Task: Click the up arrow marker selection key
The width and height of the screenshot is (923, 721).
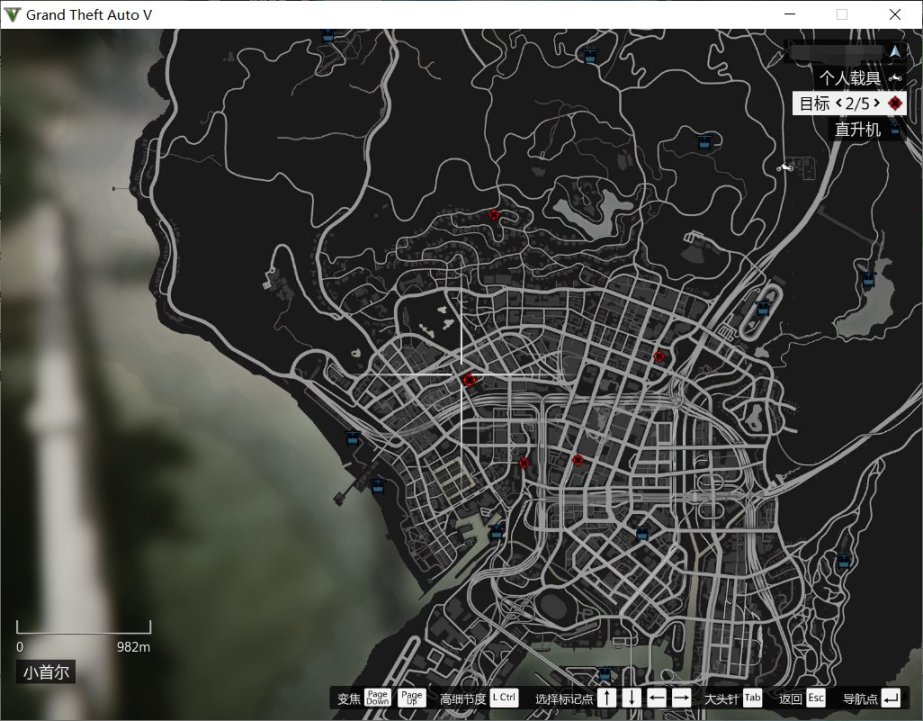Action: [607, 698]
